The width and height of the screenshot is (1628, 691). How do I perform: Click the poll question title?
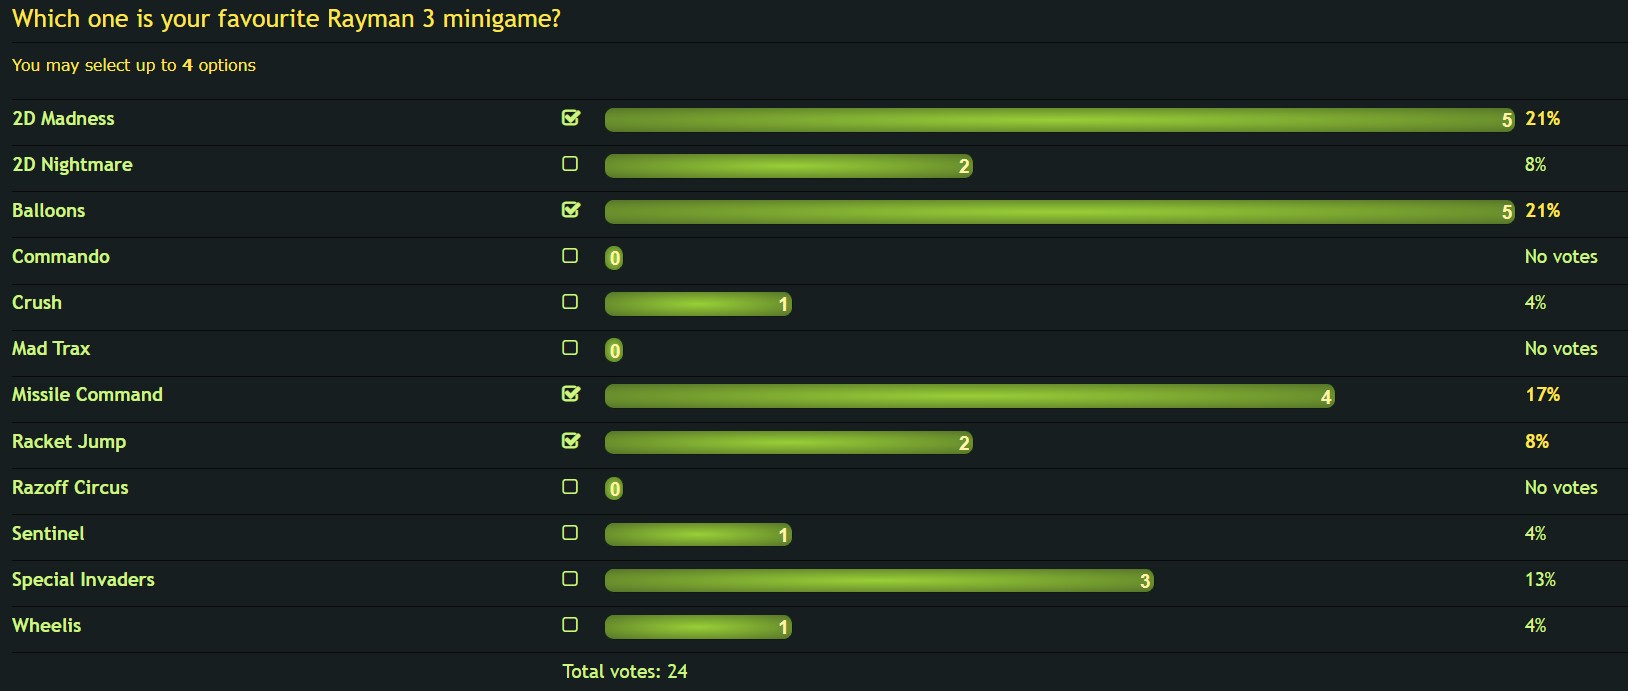pos(286,19)
